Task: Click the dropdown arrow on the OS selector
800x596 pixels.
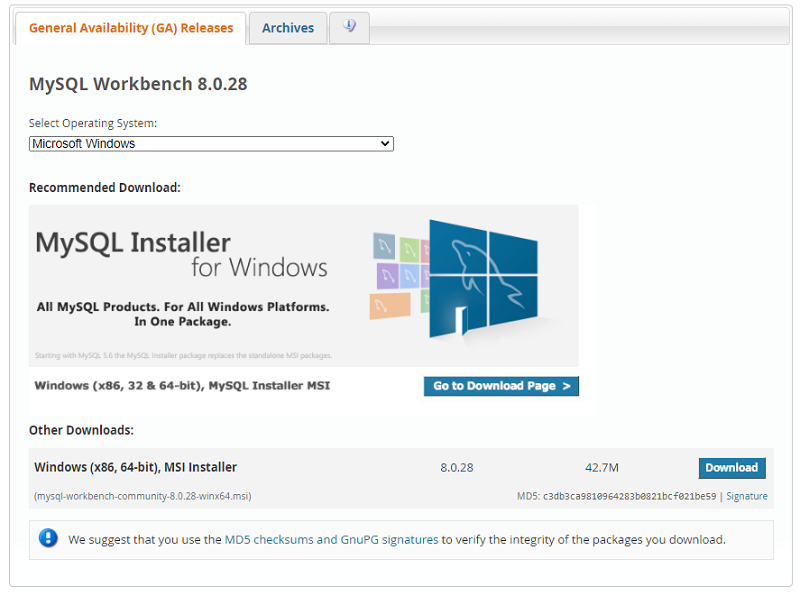Action: click(x=384, y=143)
